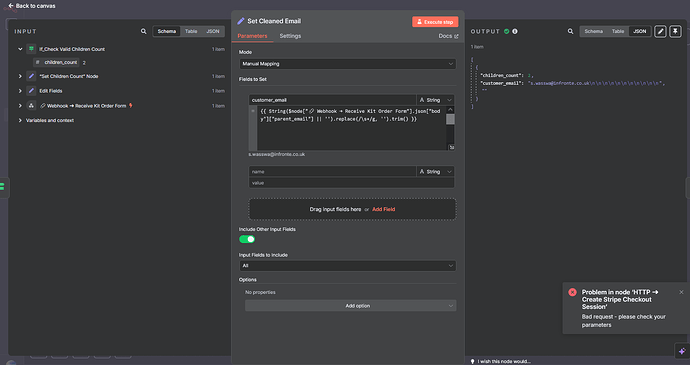This screenshot has width=690, height=365.
Task: Switch OUTPUT panel to Schema view
Action: [x=594, y=31]
